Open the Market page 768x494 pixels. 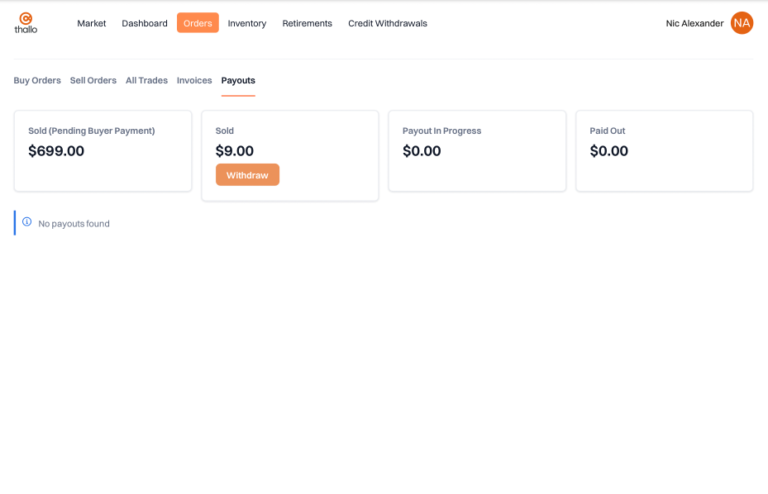pos(91,23)
